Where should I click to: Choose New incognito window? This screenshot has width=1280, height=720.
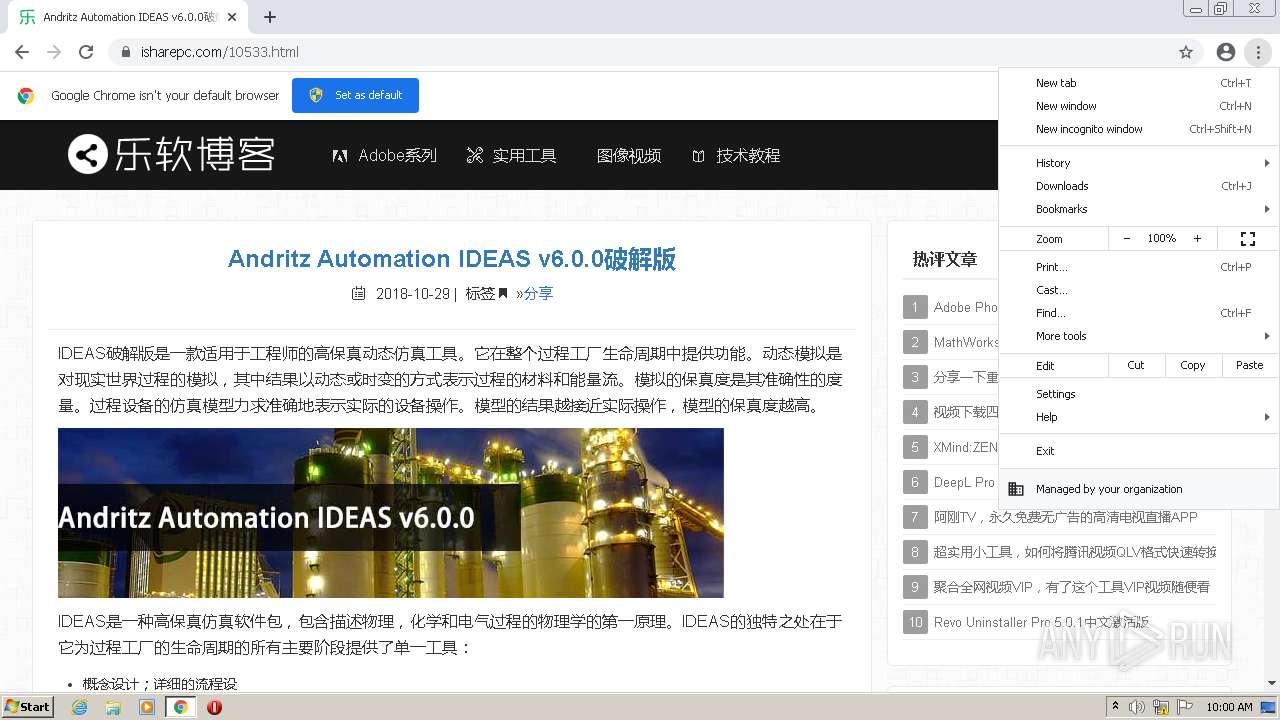pos(1139,129)
